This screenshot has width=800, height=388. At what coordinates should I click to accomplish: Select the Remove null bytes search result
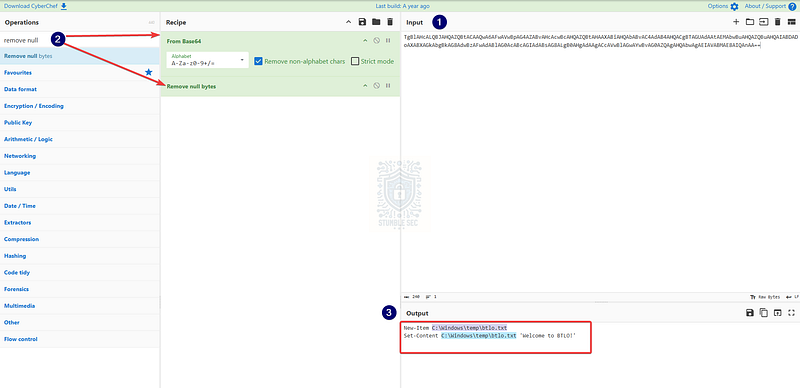[80, 56]
